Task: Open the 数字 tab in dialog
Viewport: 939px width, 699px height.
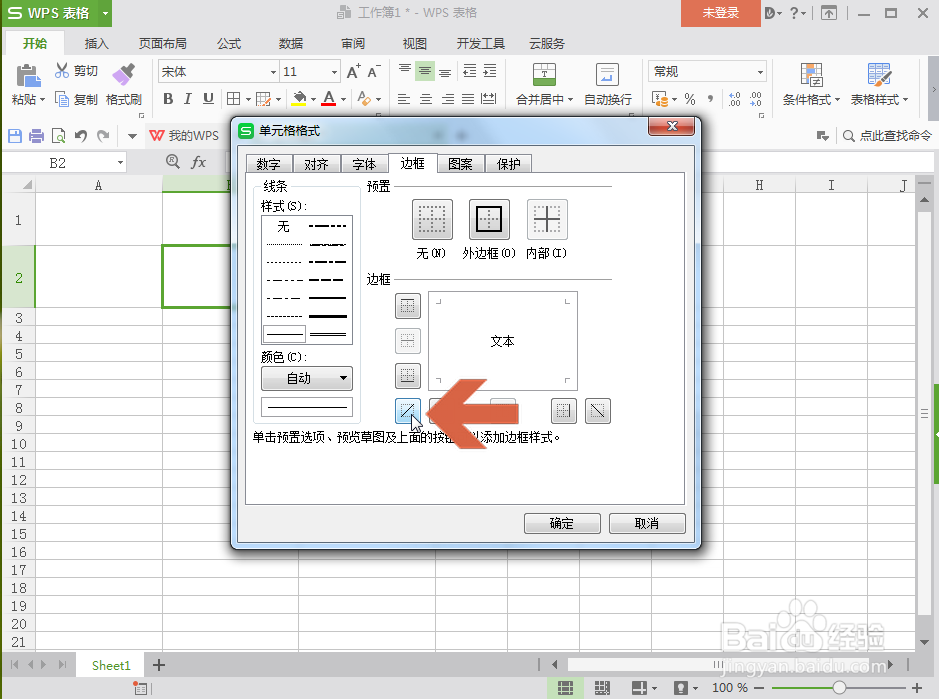Action: [268, 164]
